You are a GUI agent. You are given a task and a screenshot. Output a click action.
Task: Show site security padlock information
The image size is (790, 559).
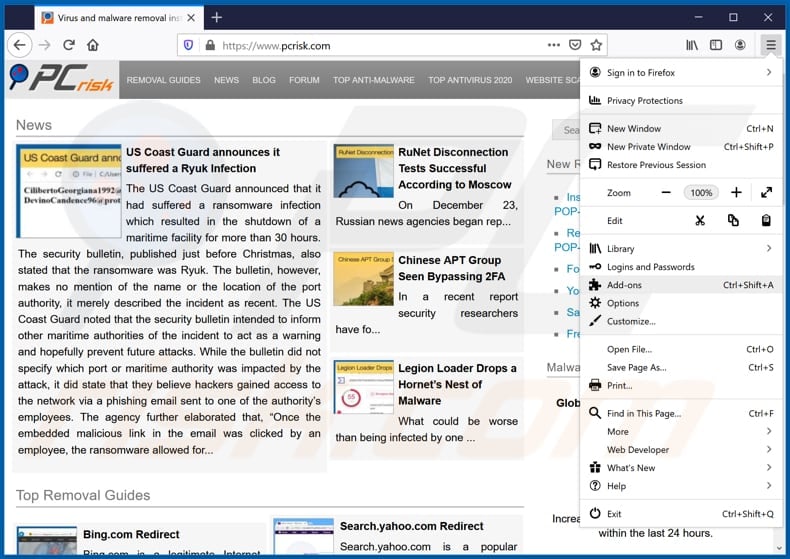210,45
